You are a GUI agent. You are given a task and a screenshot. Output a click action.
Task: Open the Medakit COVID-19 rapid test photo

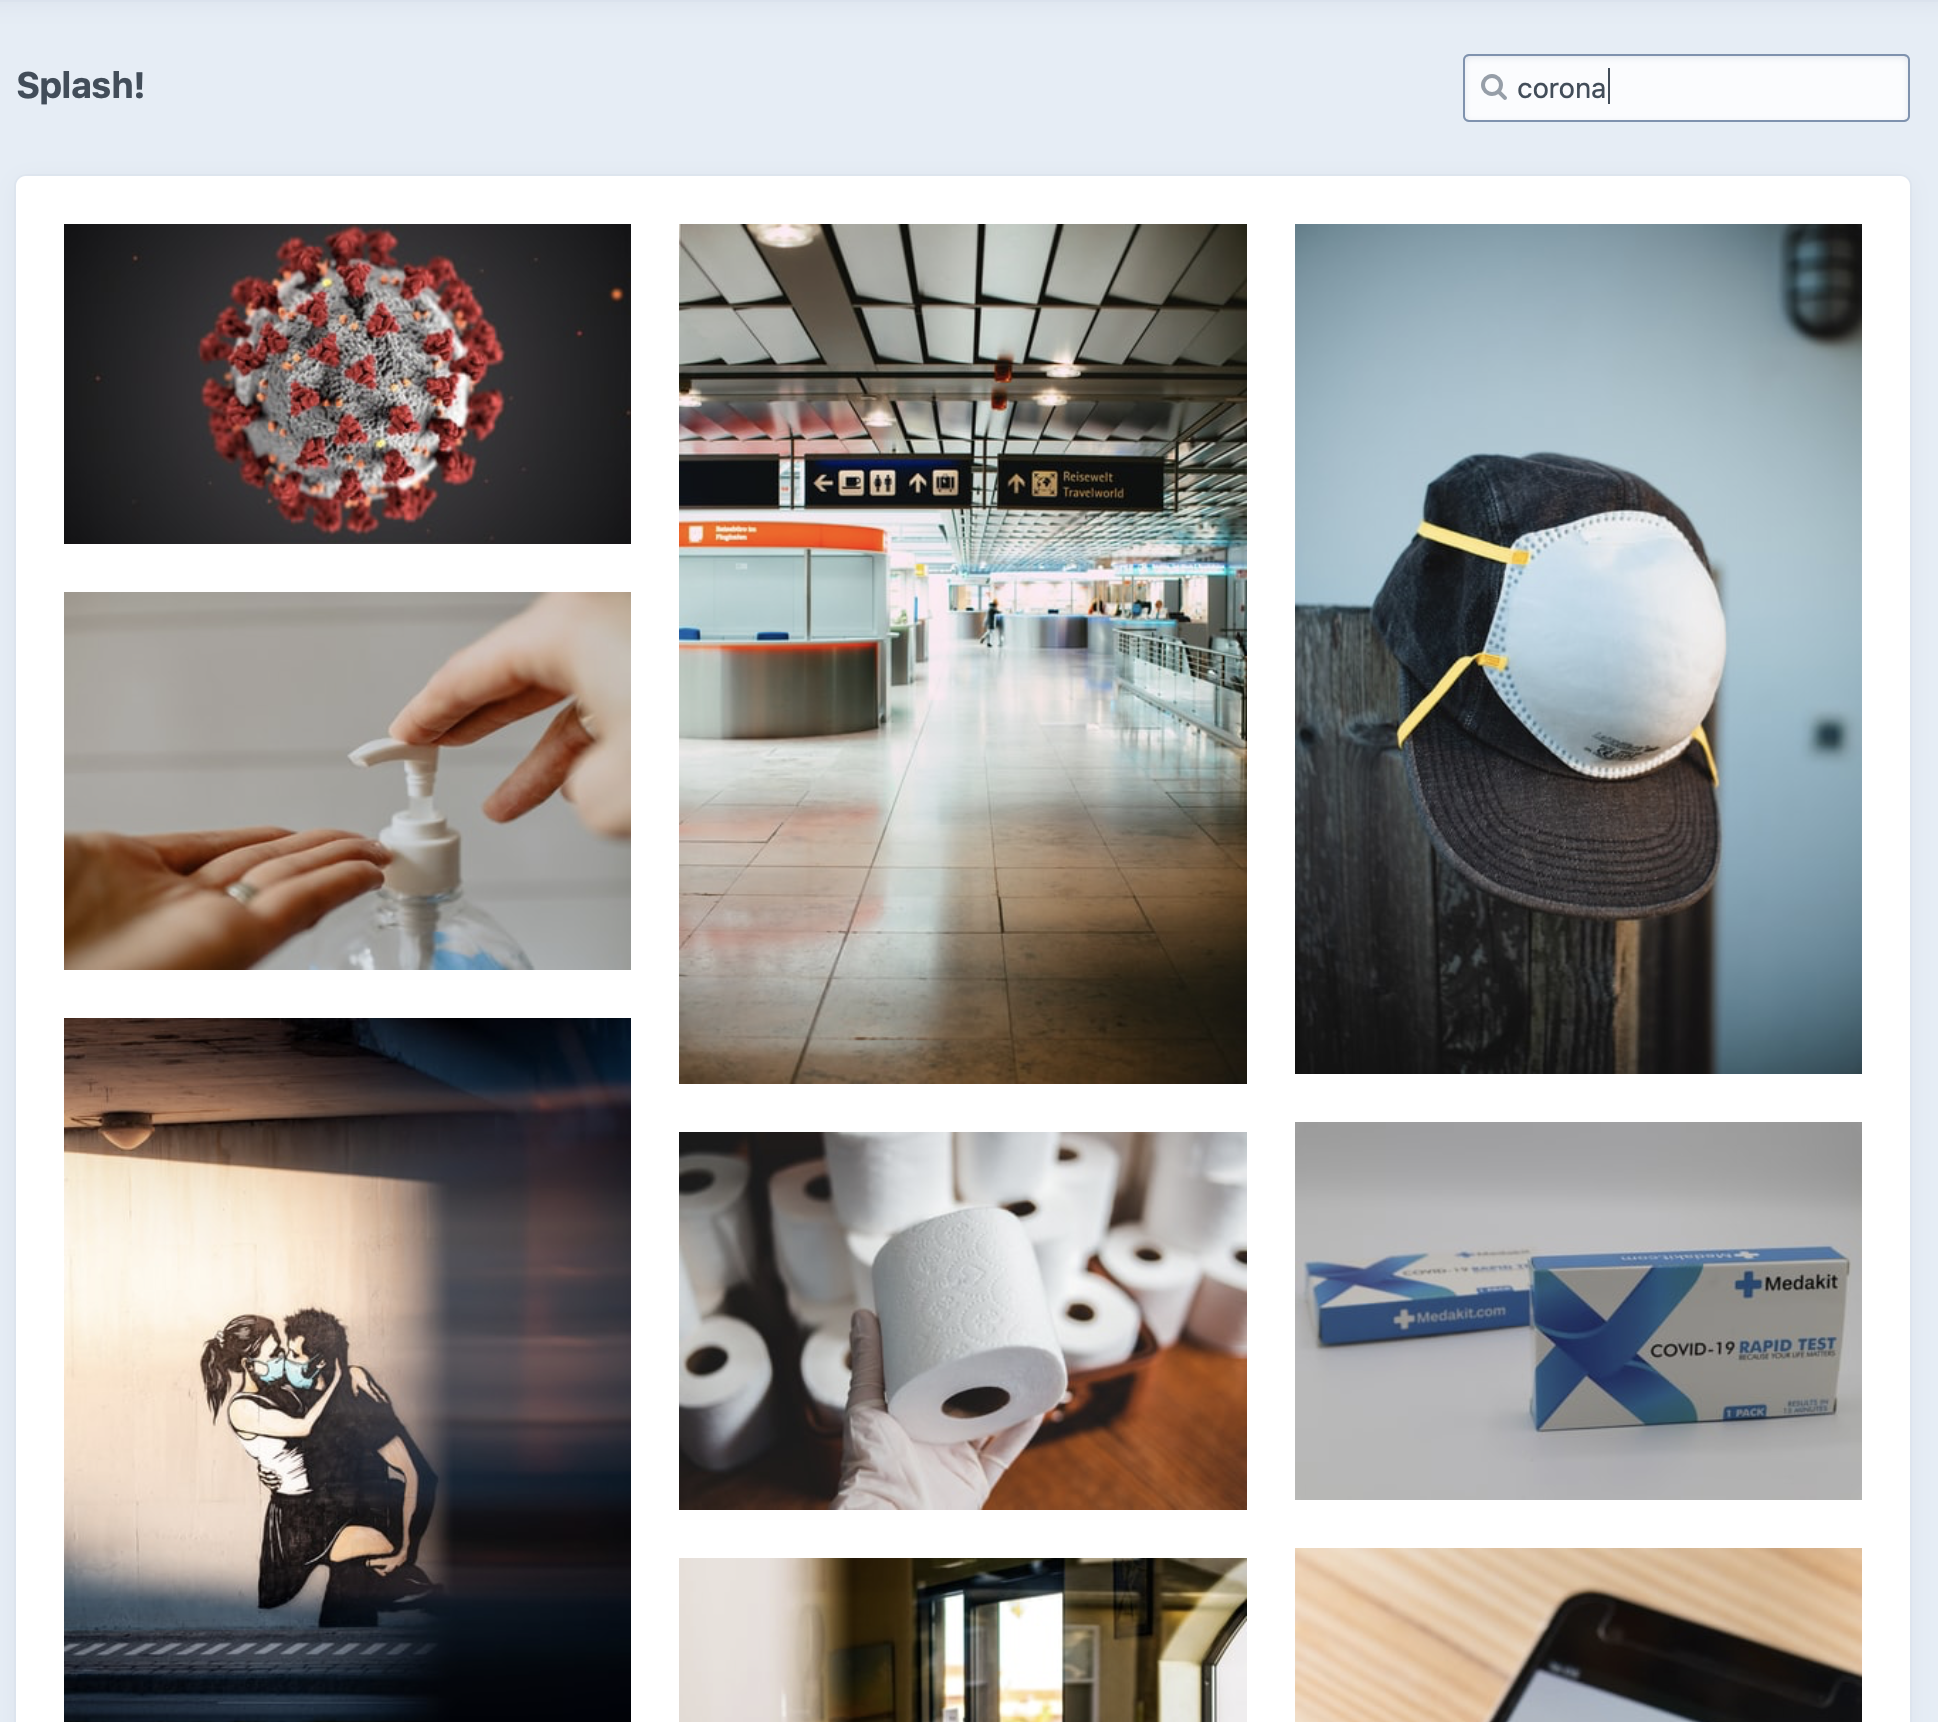[1578, 1311]
